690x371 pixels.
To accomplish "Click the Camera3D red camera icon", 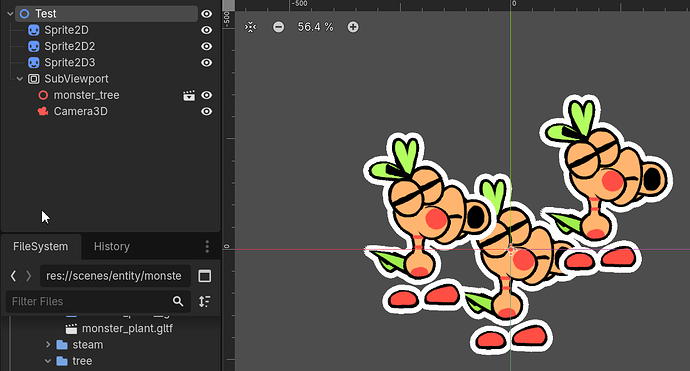I will click(x=43, y=111).
